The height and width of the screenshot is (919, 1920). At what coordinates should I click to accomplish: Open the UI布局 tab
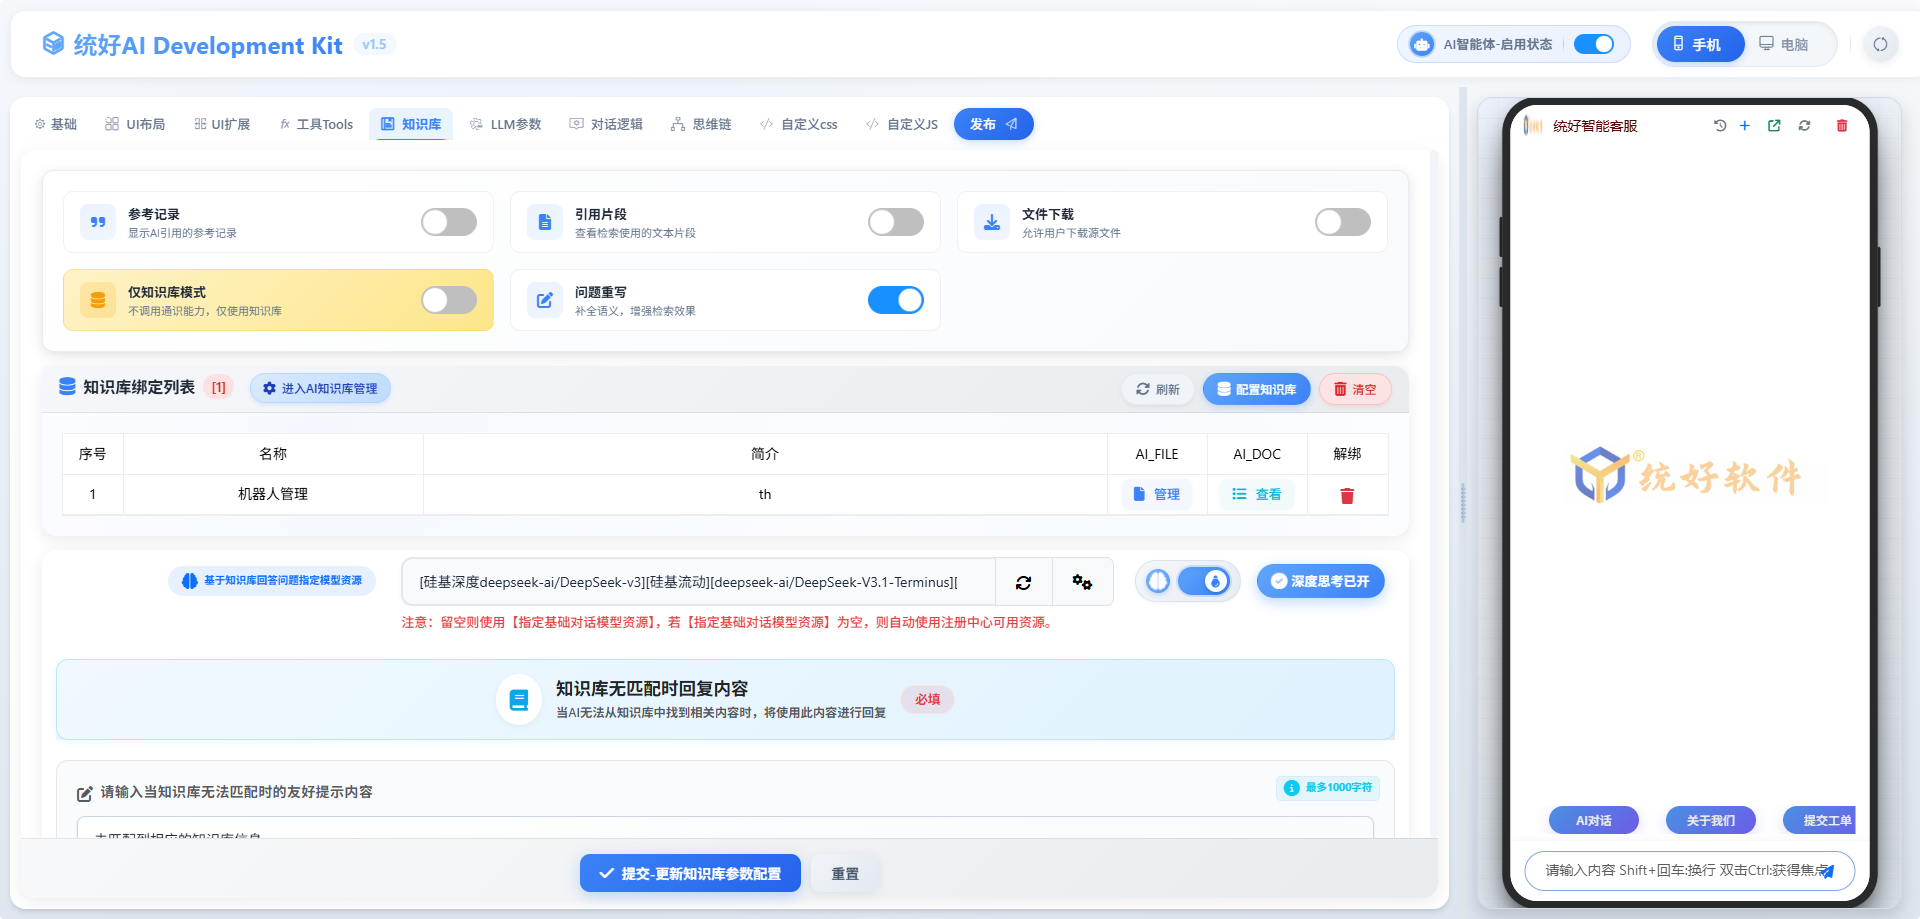tap(135, 124)
